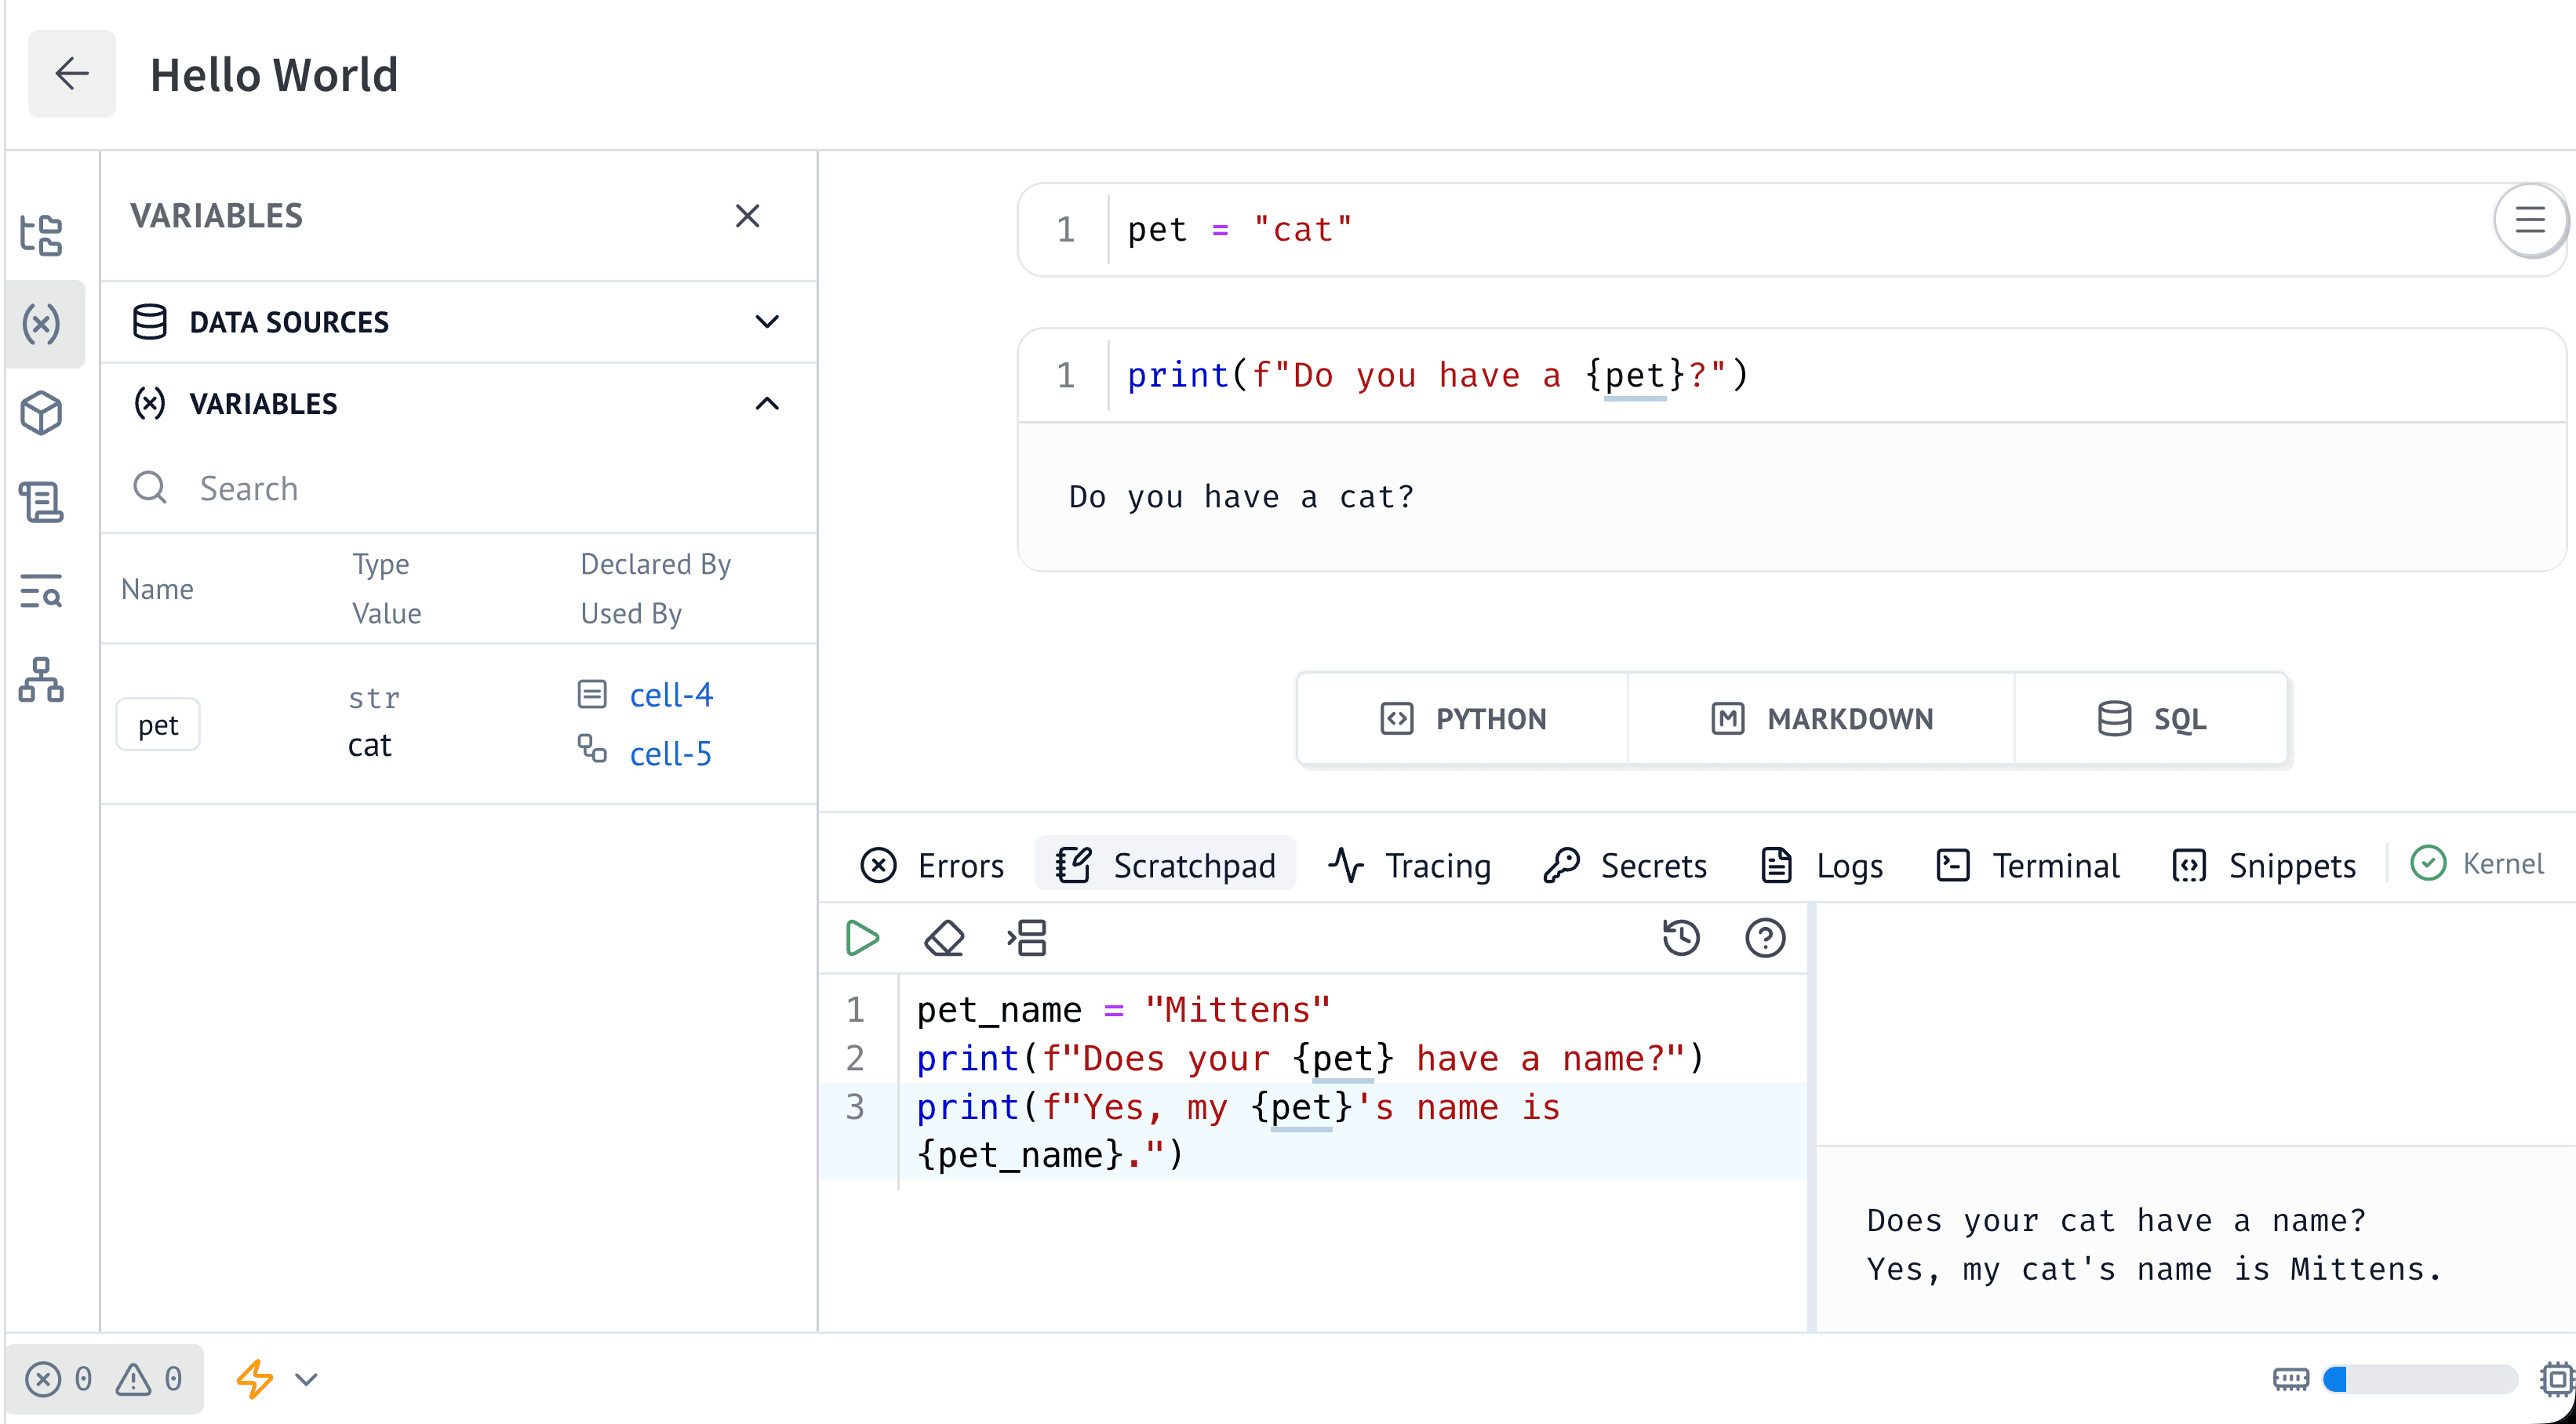
Task: Open the cell-4 declared-by link
Action: tap(671, 694)
